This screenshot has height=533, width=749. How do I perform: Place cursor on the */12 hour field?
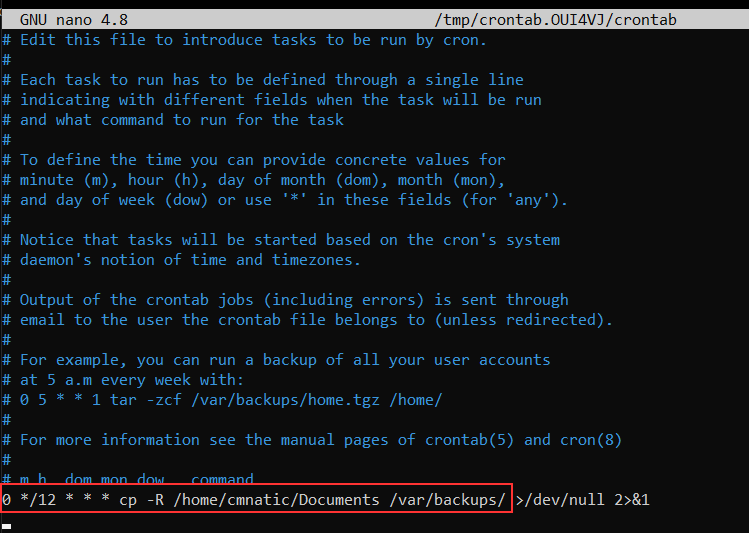[x=39, y=499]
